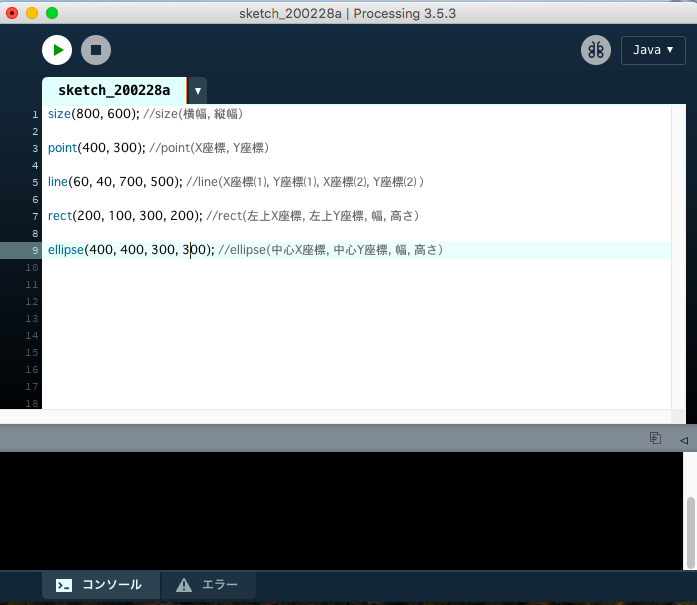Click the ellipse keyword on line 9
697x605 pixels.
pos(66,250)
